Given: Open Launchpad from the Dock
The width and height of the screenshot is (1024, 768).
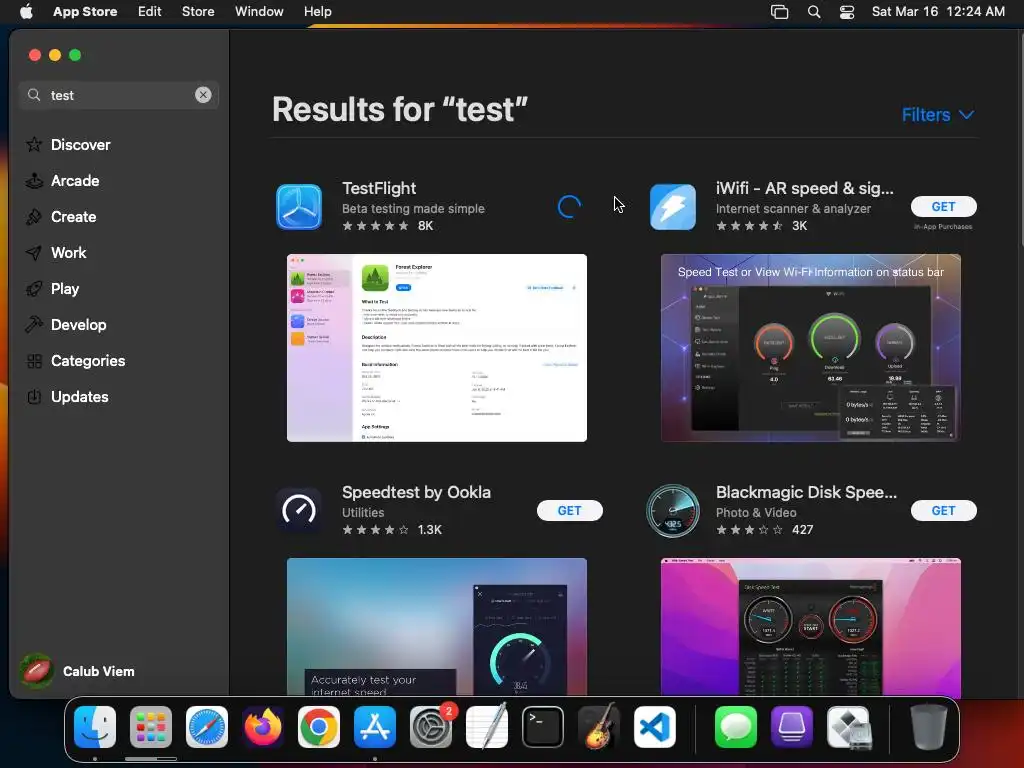Looking at the screenshot, I should click(x=151, y=727).
